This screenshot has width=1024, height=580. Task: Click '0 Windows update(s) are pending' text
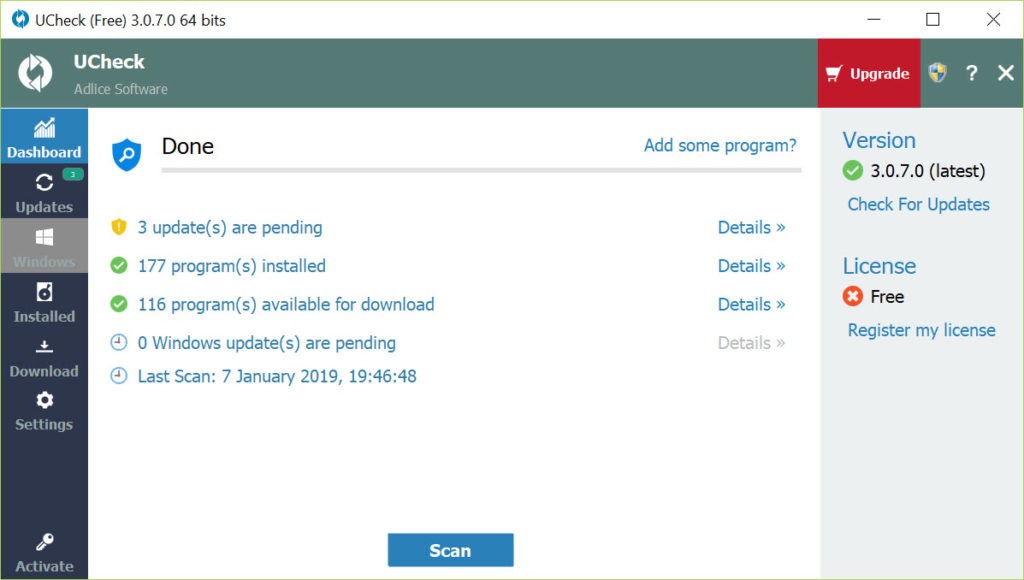266,343
